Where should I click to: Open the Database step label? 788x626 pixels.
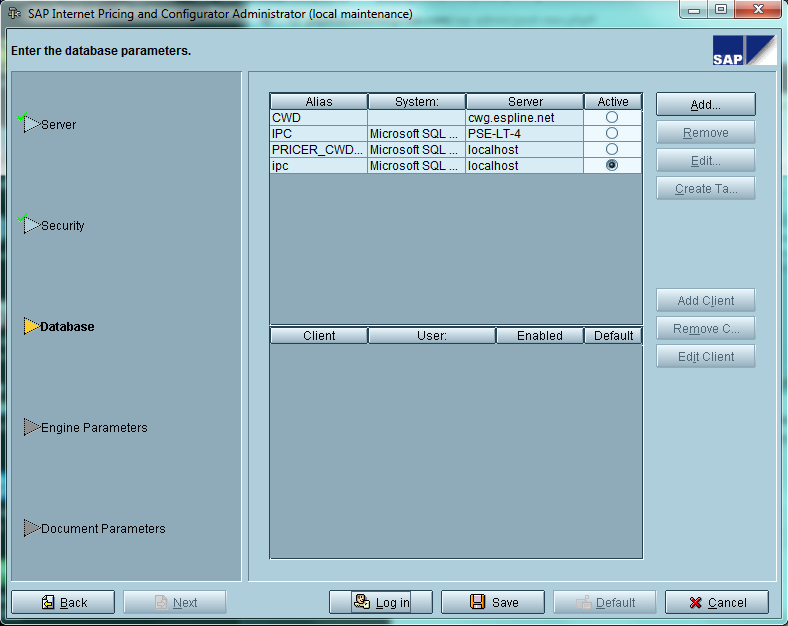(x=67, y=327)
